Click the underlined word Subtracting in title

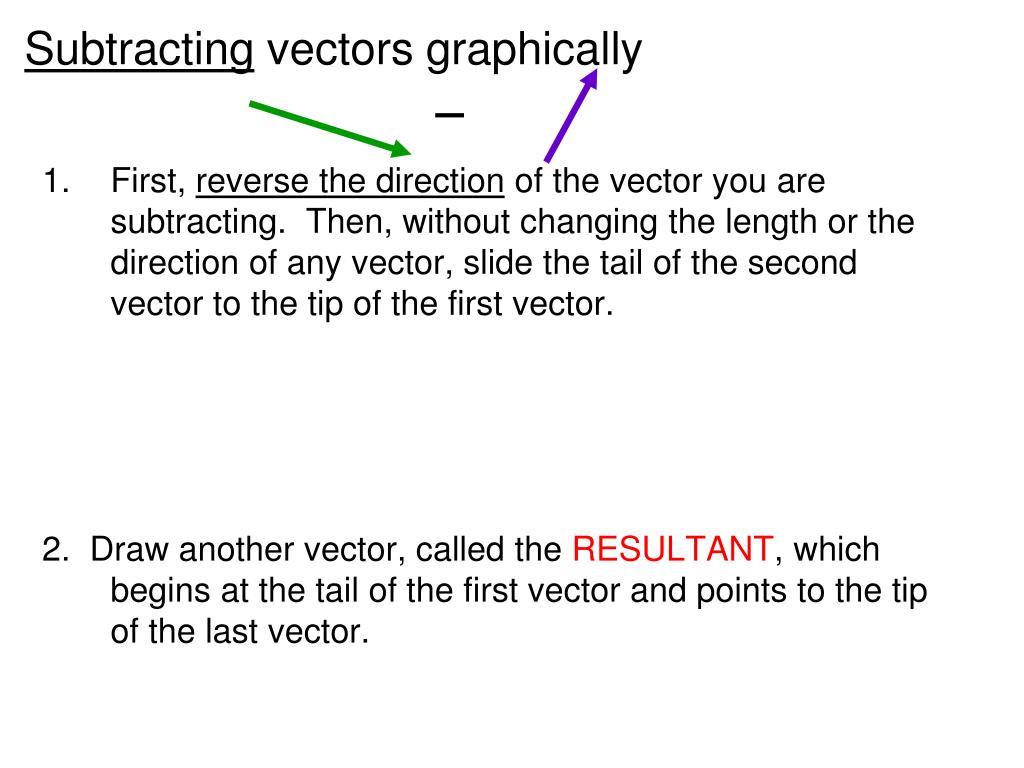point(139,49)
